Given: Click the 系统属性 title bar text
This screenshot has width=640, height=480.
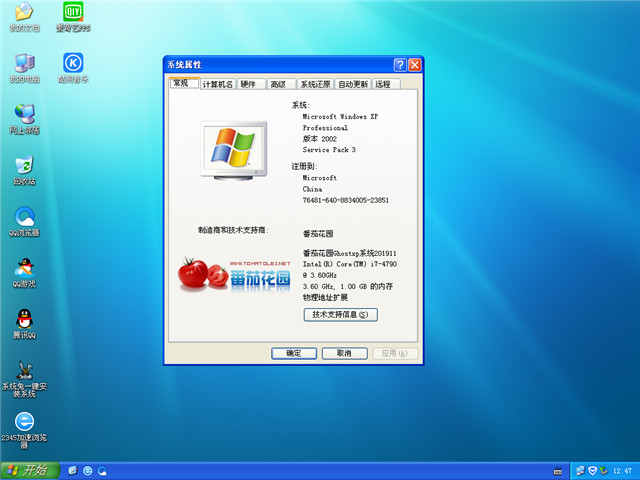Looking at the screenshot, I should click(x=184, y=64).
